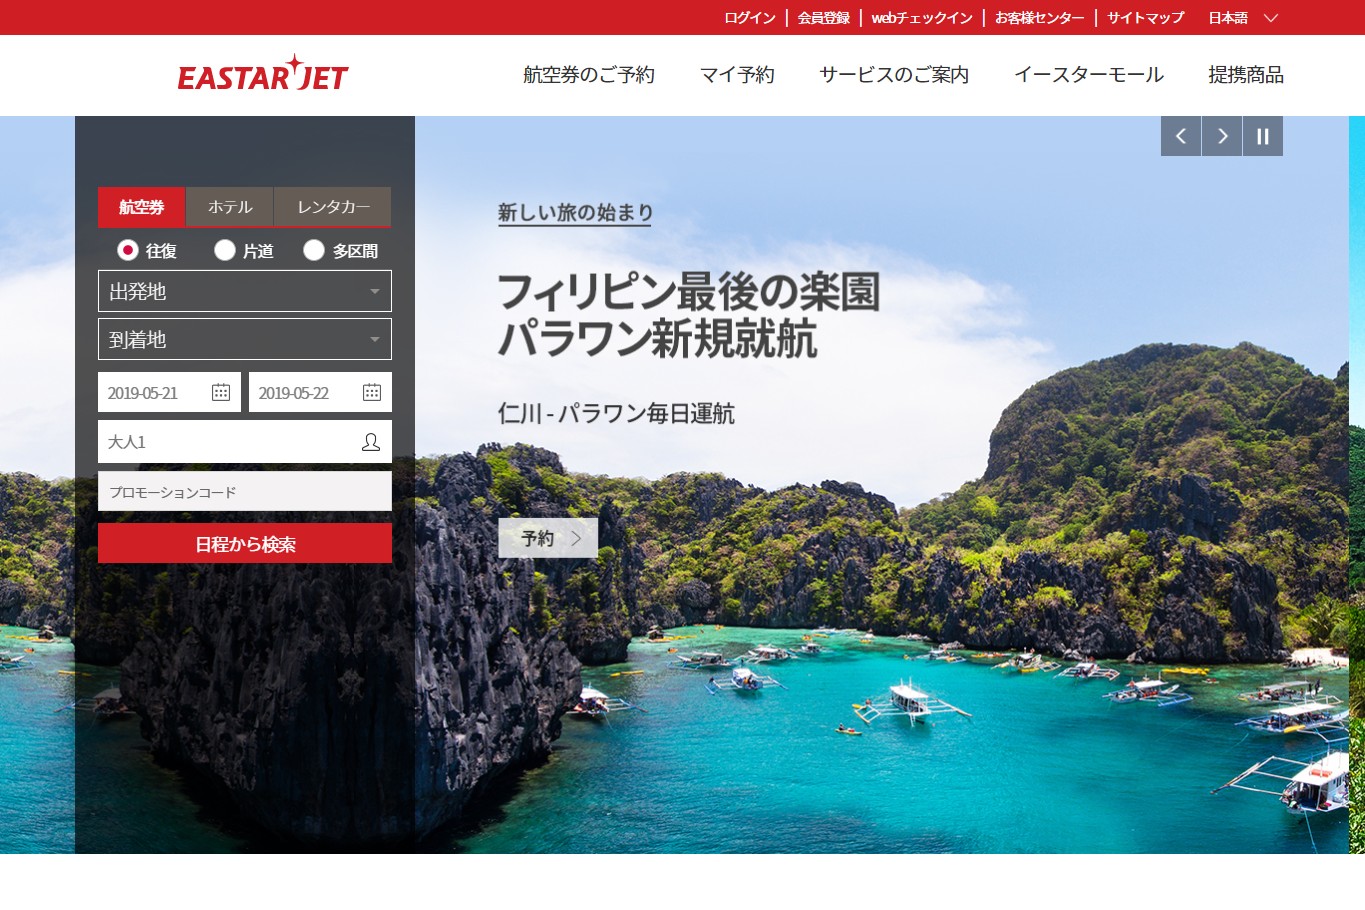Switch to the レンタカー tab
Image resolution: width=1365 pixels, height=910 pixels.
tap(333, 207)
